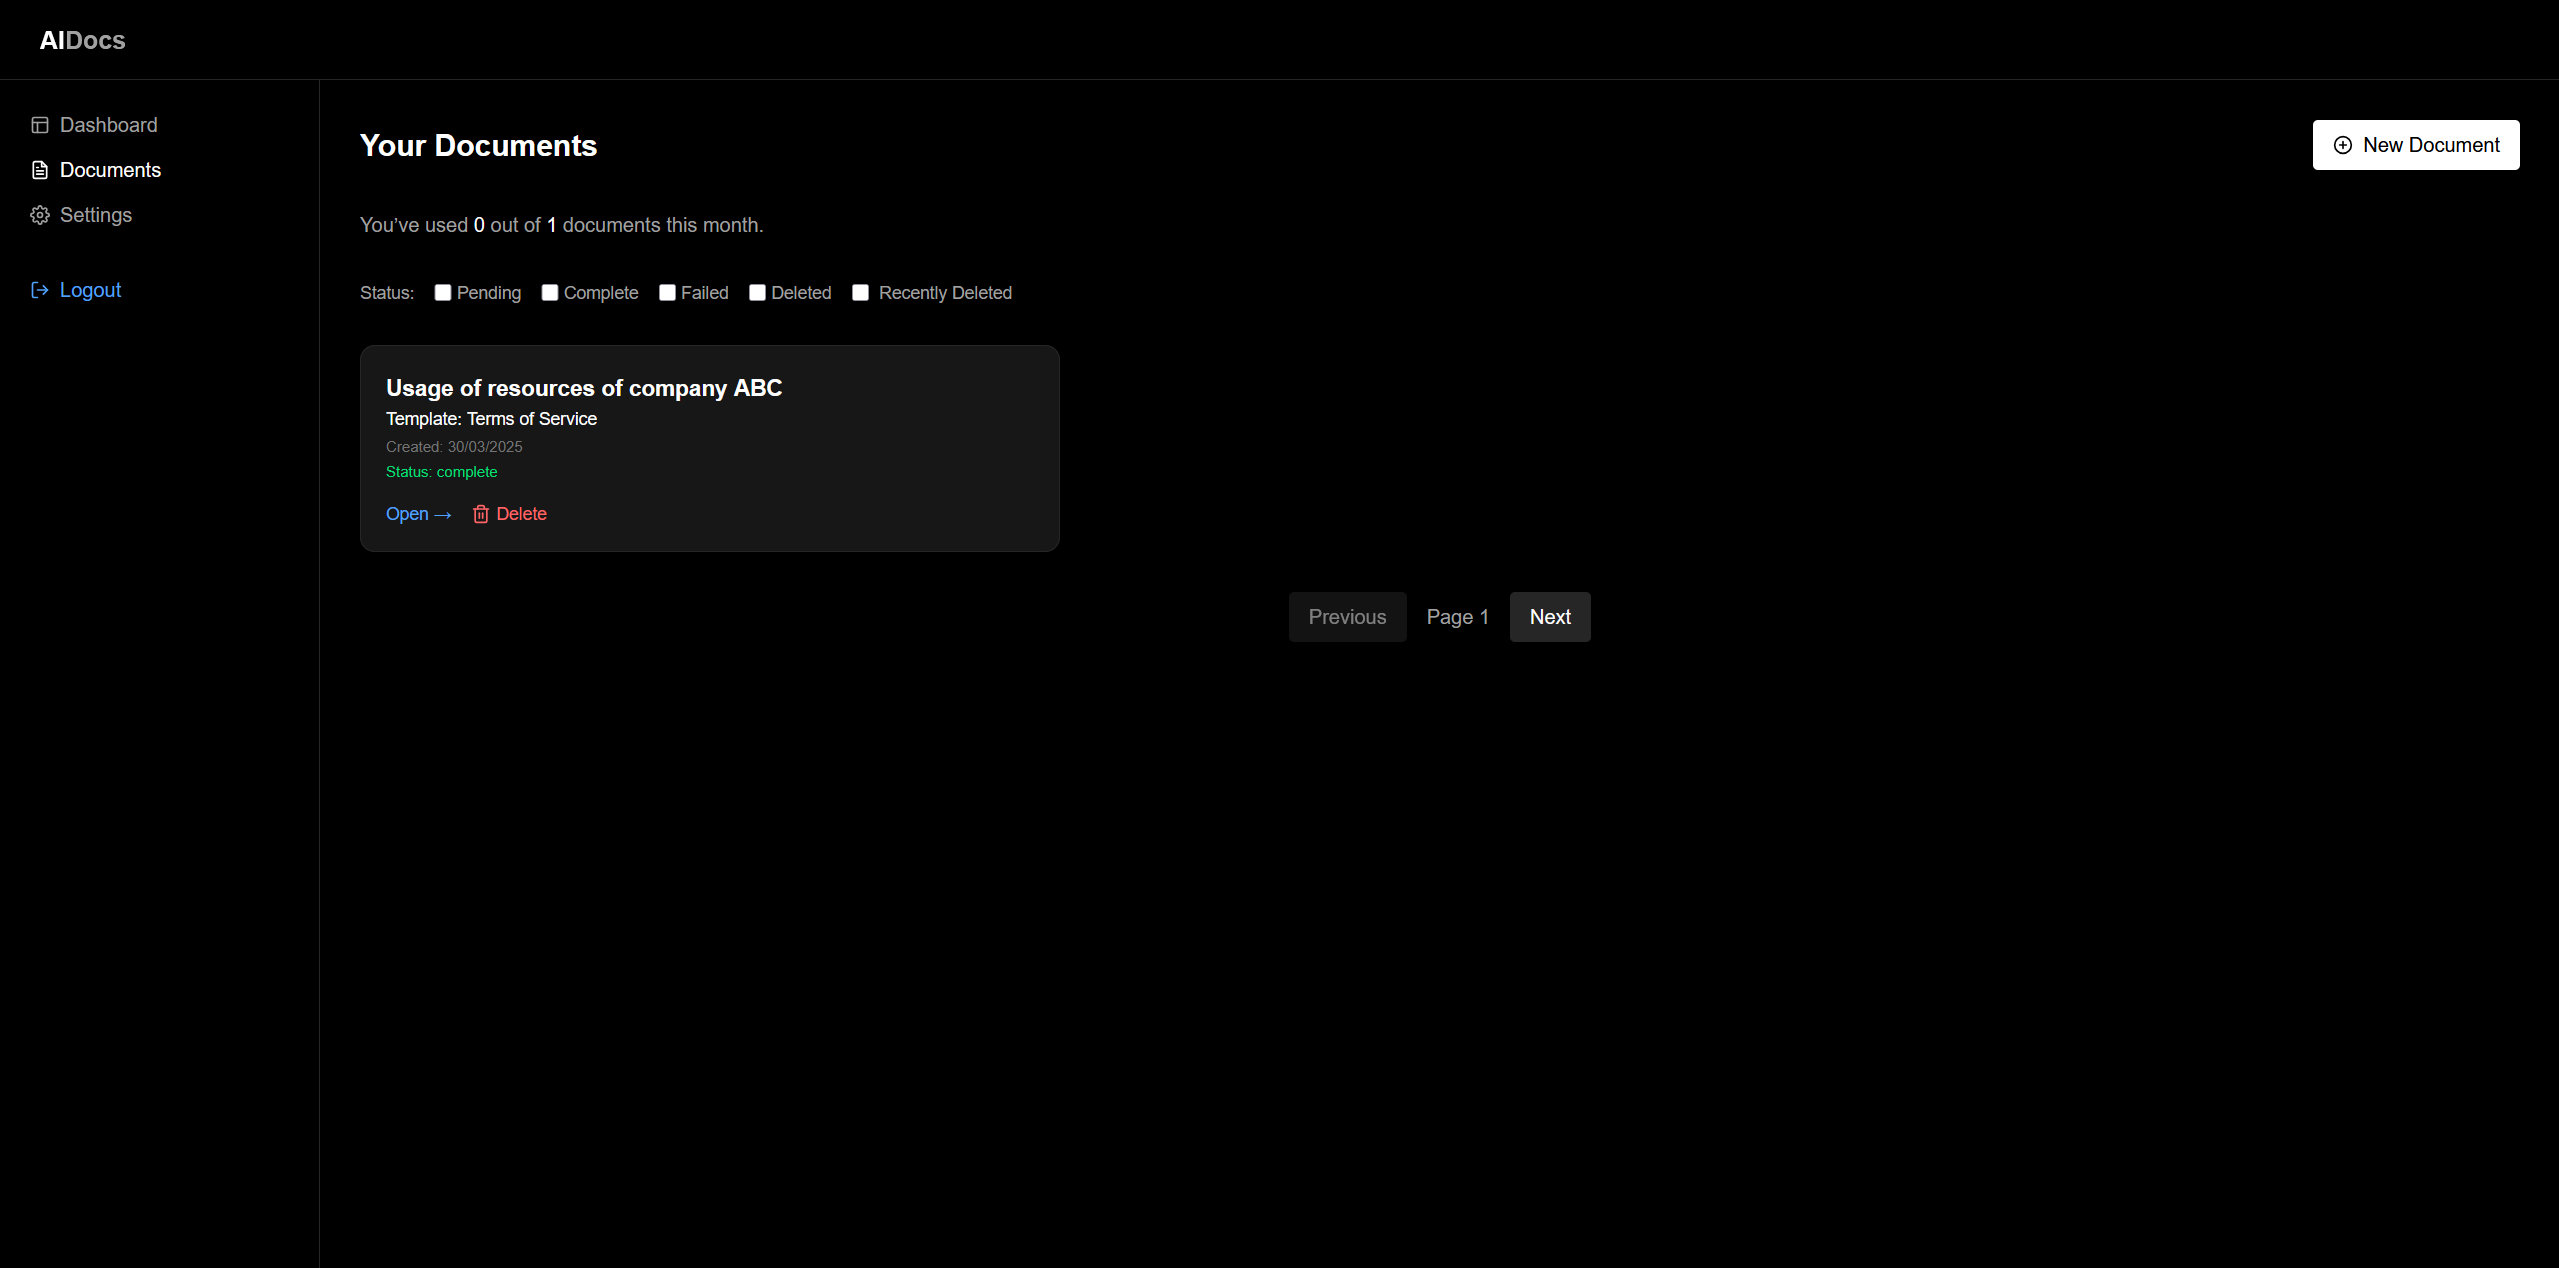Open Settings from the sidebar
Image resolution: width=2559 pixels, height=1268 pixels.
point(96,215)
